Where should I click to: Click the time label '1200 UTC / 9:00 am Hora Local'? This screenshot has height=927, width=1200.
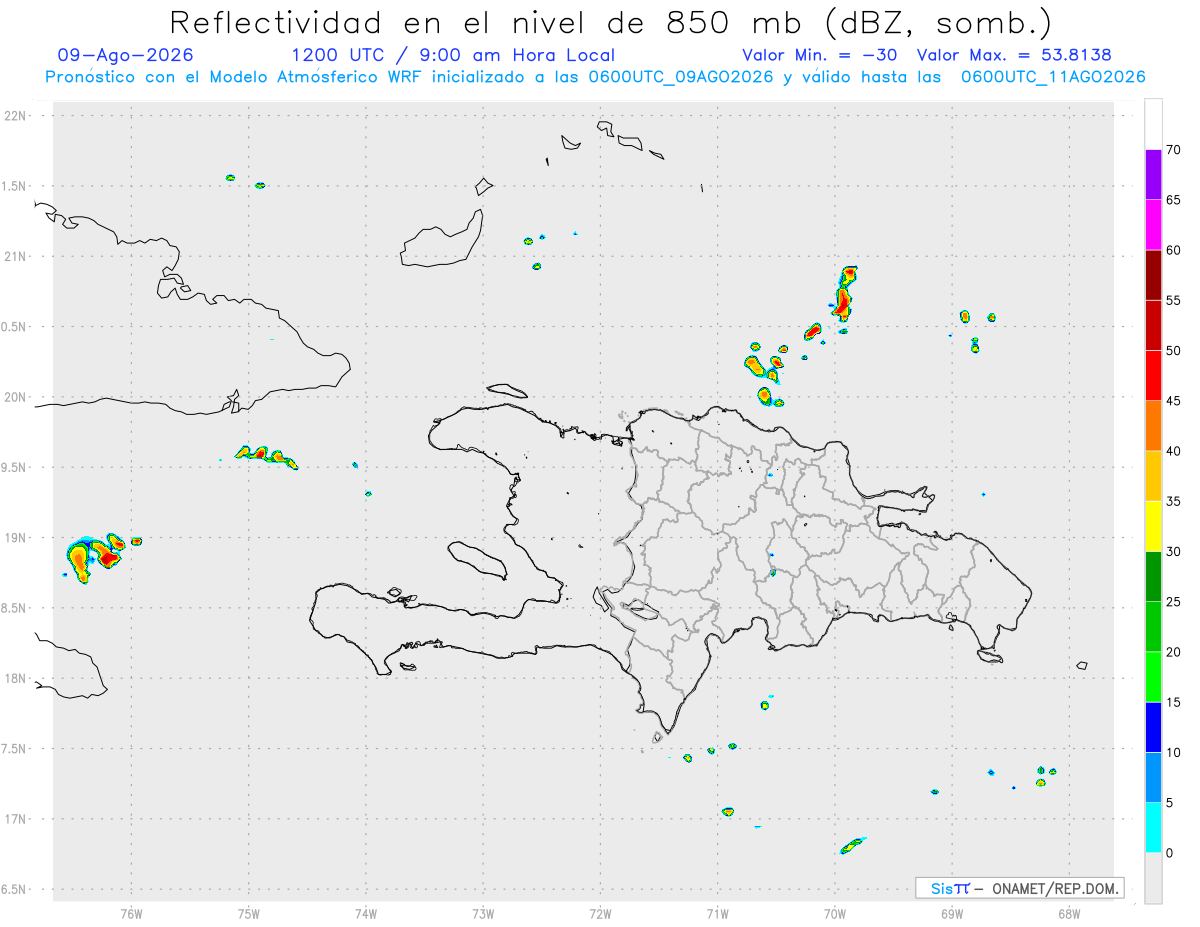point(453,55)
